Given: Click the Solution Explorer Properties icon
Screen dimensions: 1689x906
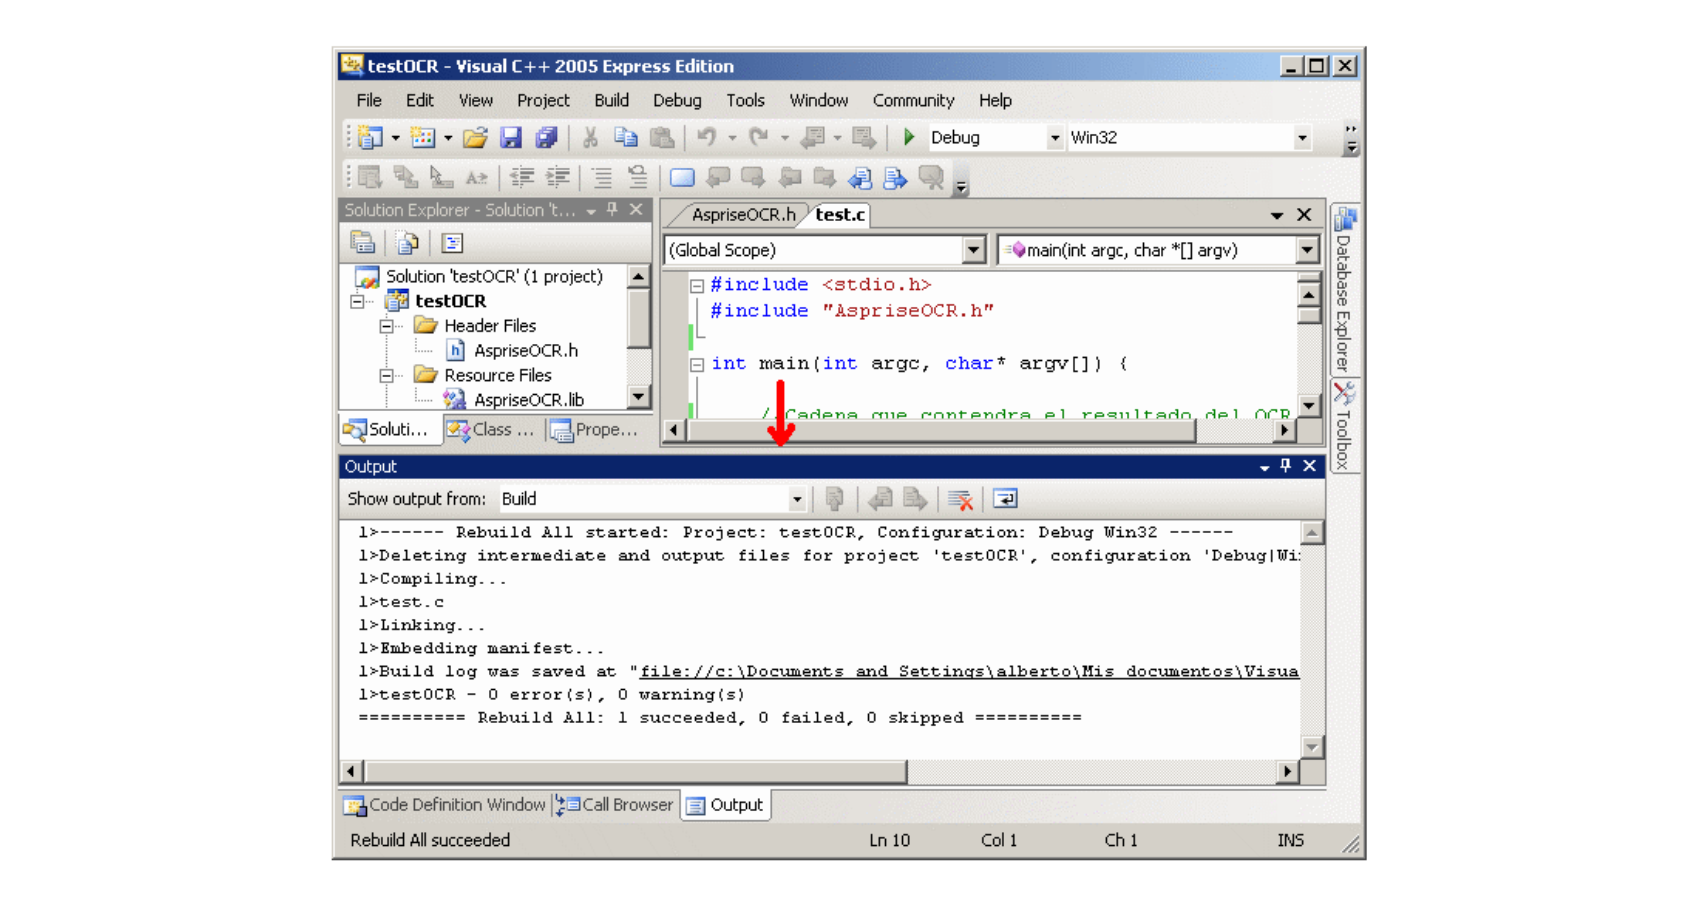Looking at the screenshot, I should click(x=363, y=243).
